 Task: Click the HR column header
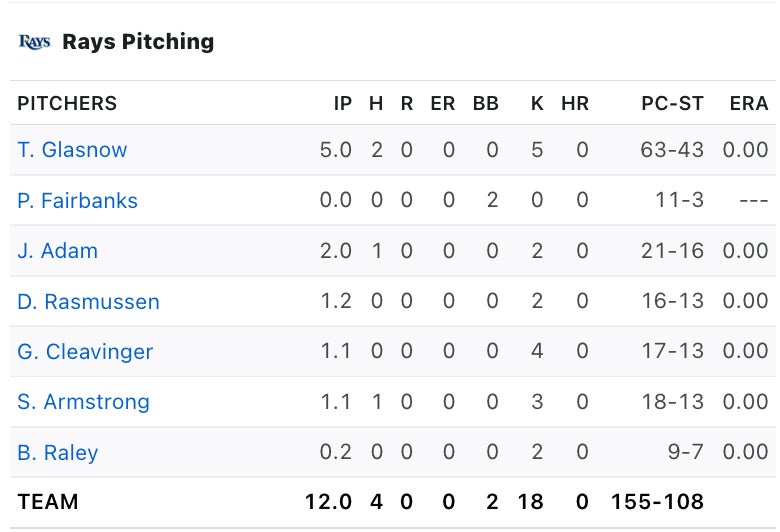click(x=575, y=103)
